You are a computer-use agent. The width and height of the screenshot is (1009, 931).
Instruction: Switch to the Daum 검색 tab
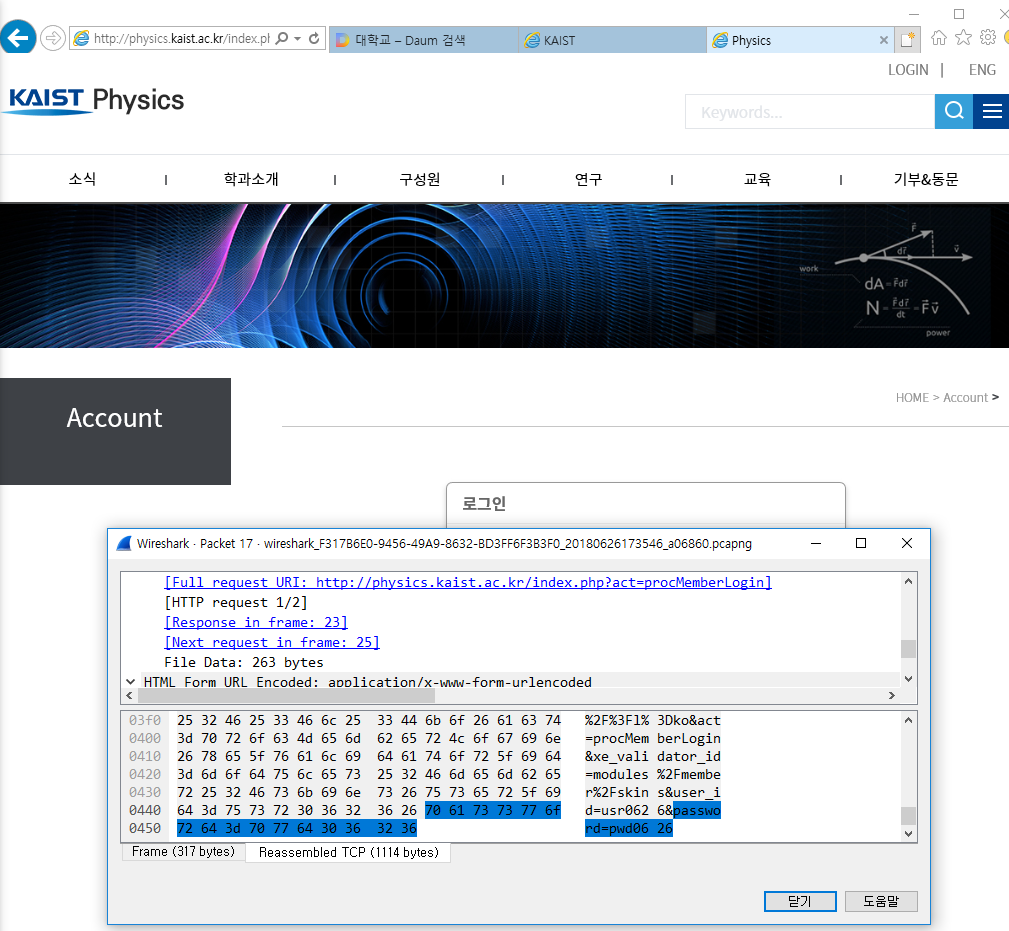tap(423, 40)
